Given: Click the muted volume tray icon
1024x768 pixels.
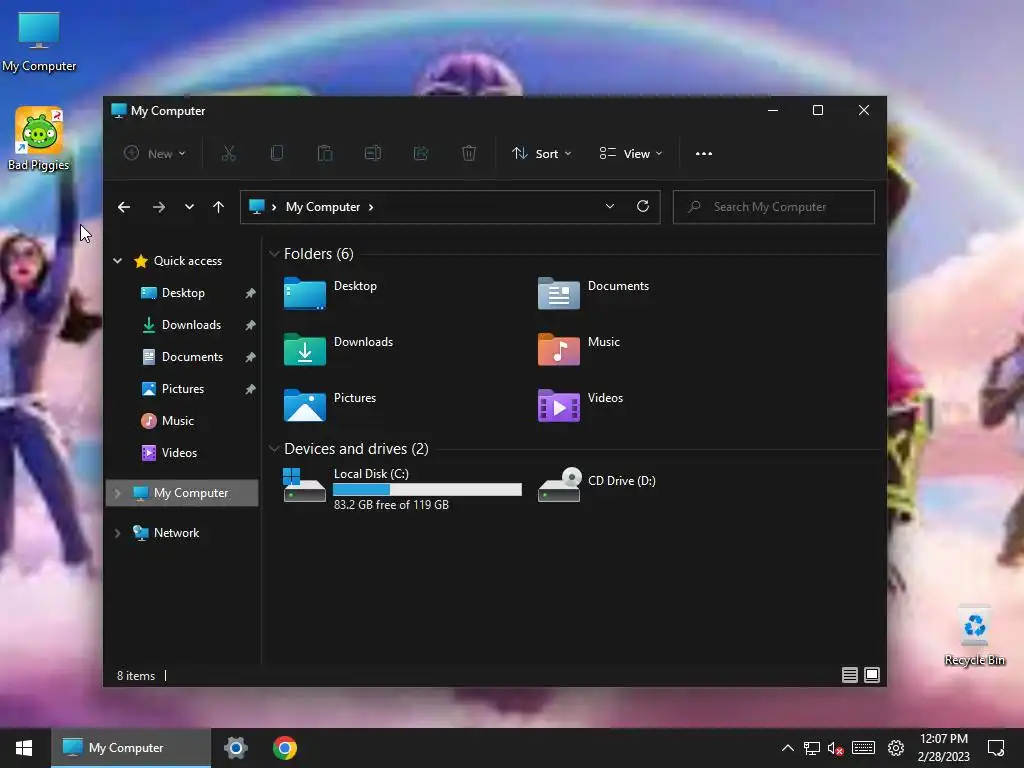Looking at the screenshot, I should pos(835,748).
